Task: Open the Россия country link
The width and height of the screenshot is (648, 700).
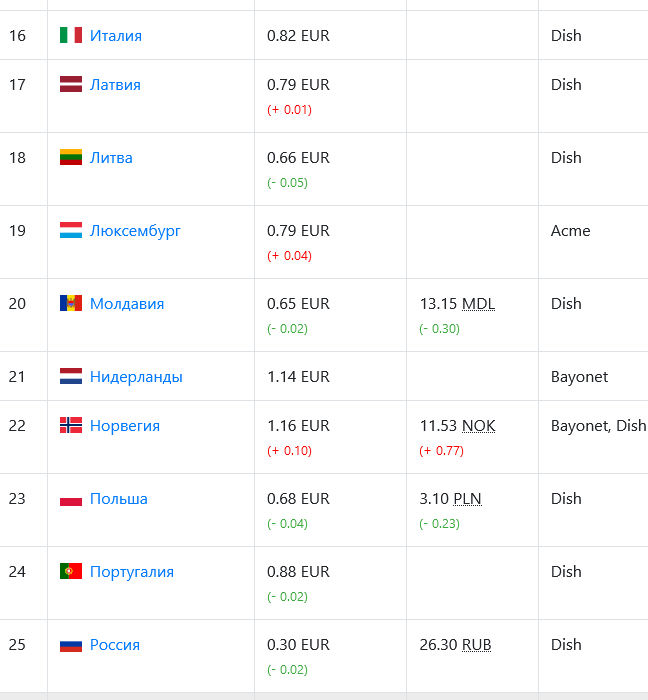Action: click(x=115, y=645)
